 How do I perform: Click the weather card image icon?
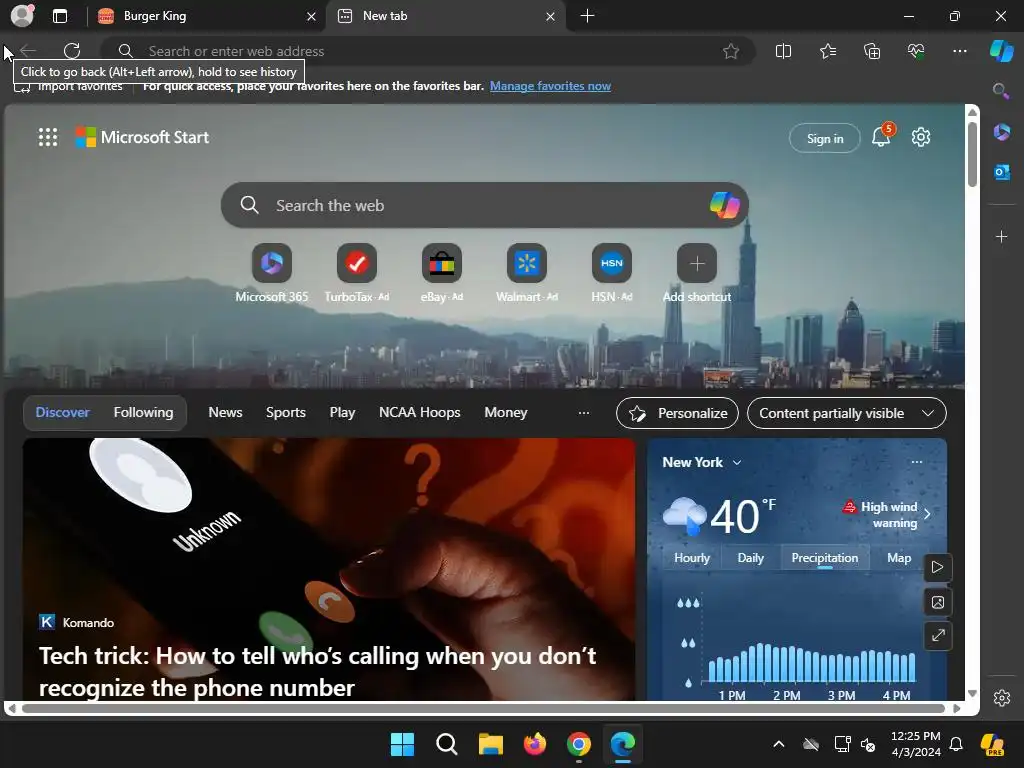[938, 602]
